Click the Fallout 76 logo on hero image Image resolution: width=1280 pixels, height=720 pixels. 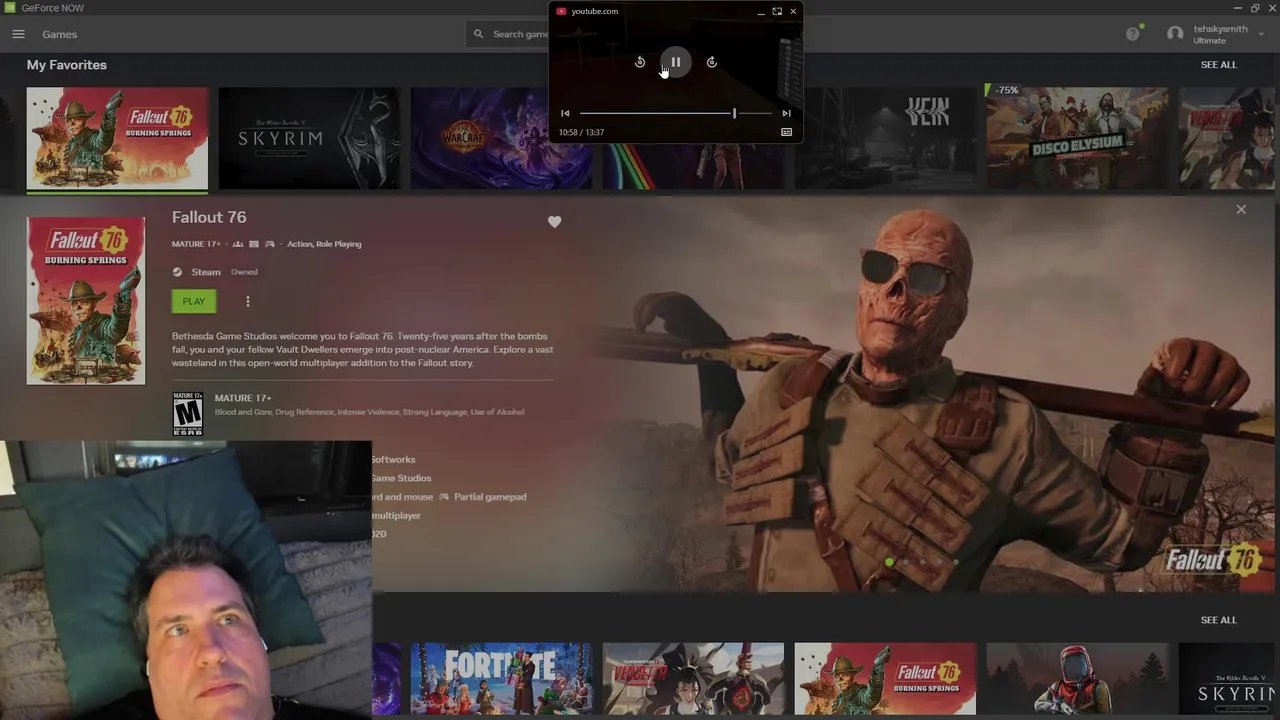coord(1213,560)
